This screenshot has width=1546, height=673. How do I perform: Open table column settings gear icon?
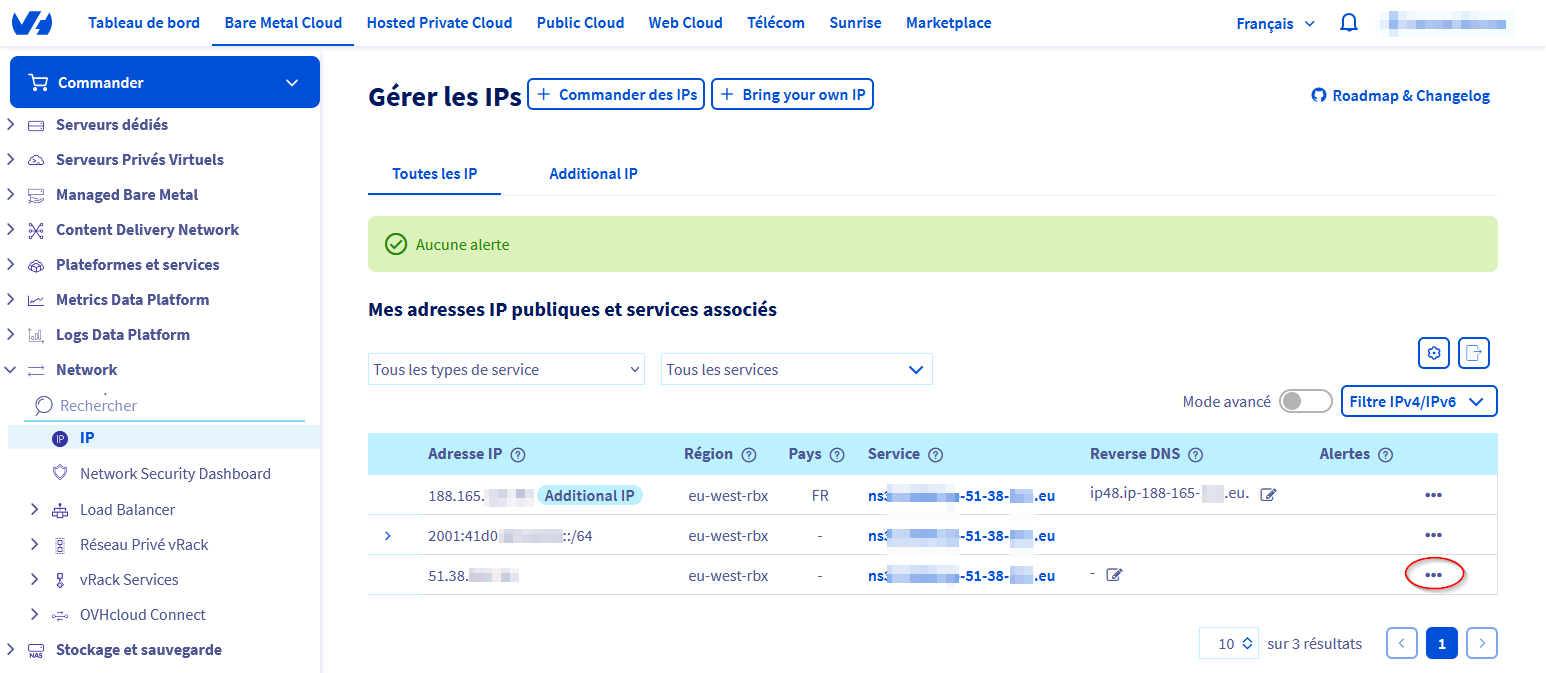pyautogui.click(x=1434, y=353)
